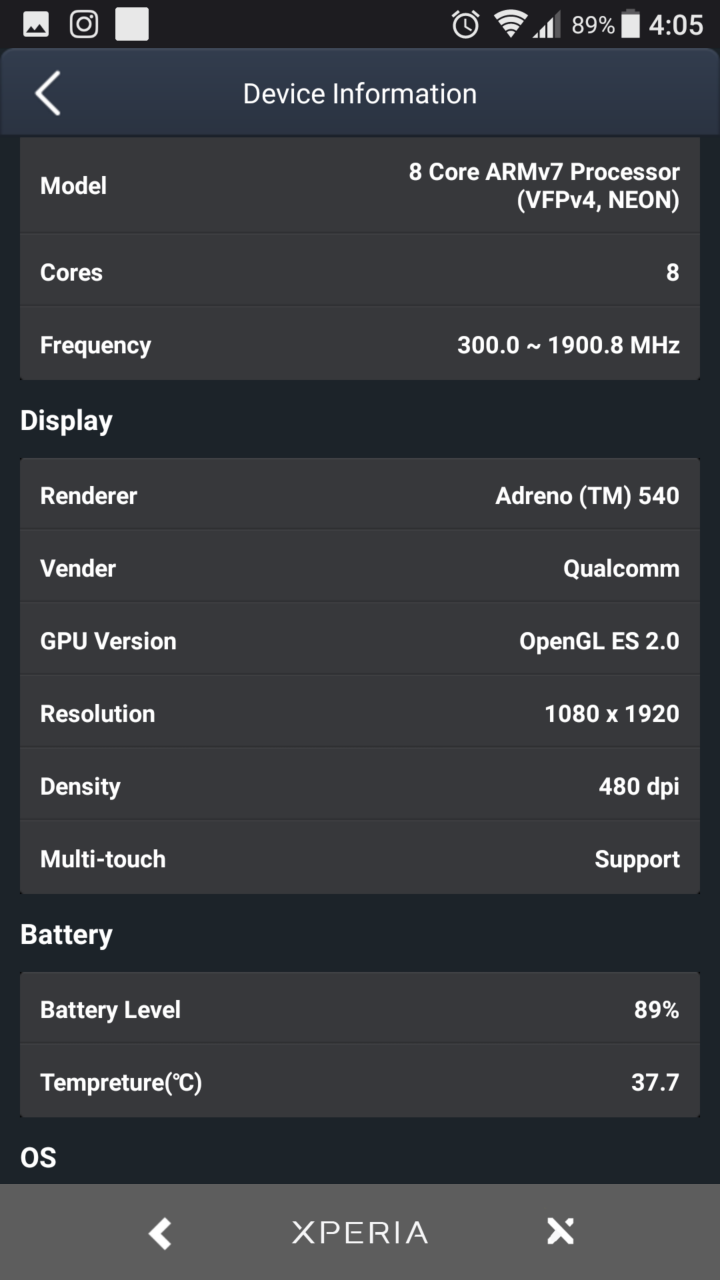Select the Renderer Adreno 540 row
The image size is (720, 1280).
pos(360,495)
